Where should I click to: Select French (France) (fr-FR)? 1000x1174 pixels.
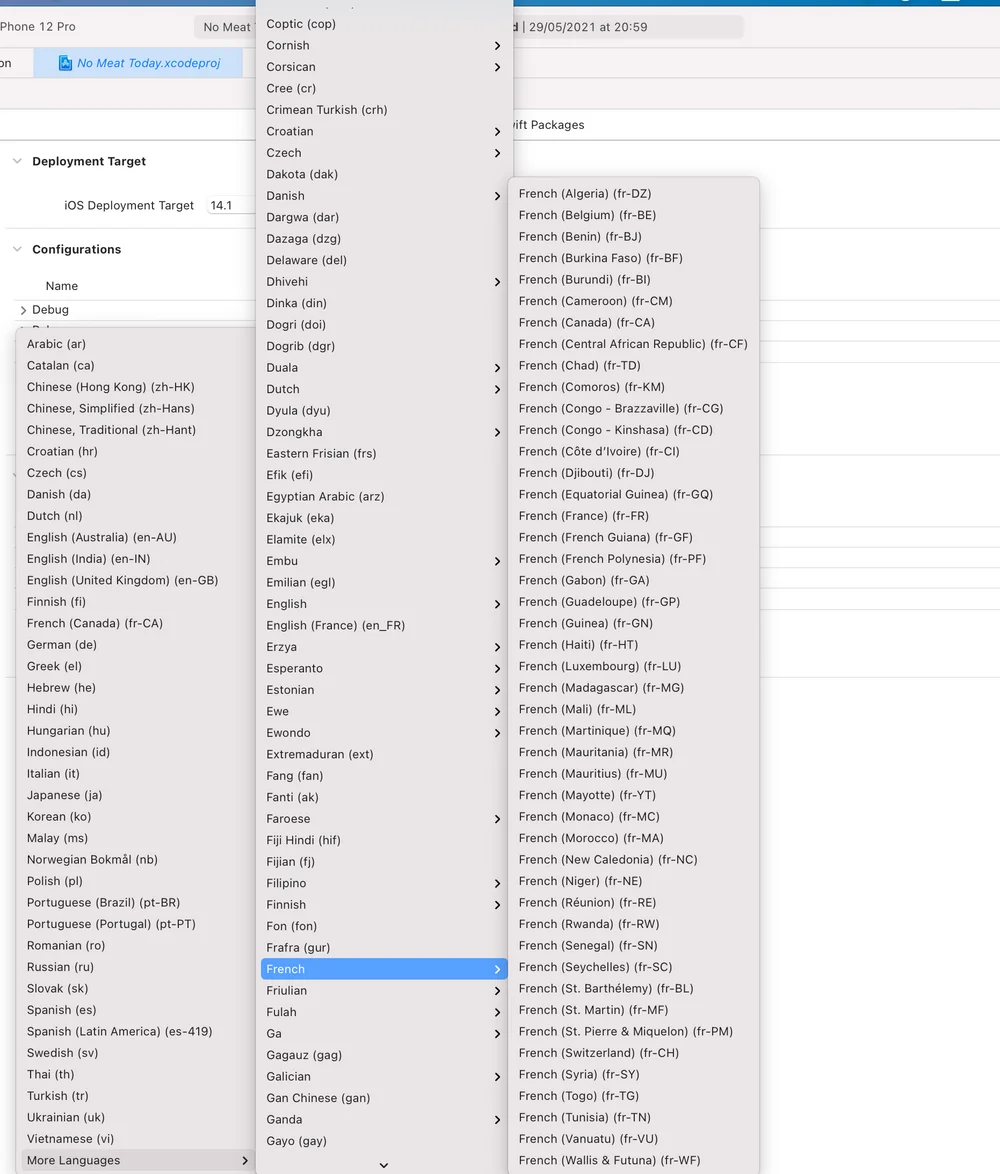coord(583,516)
